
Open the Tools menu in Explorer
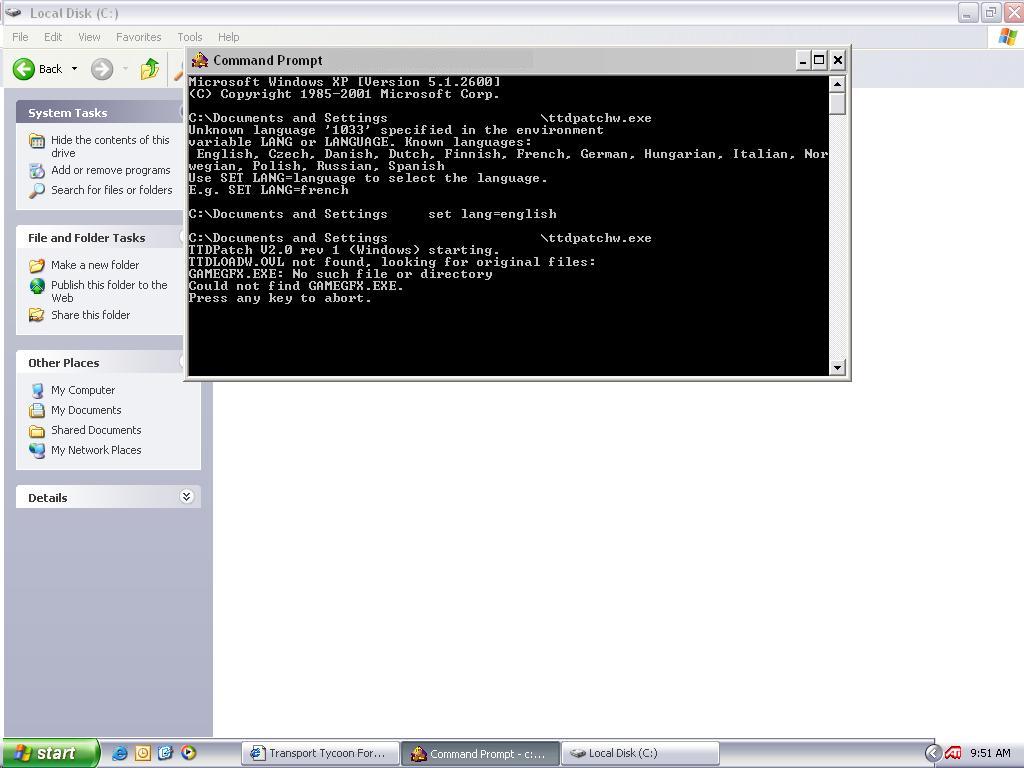(x=190, y=37)
